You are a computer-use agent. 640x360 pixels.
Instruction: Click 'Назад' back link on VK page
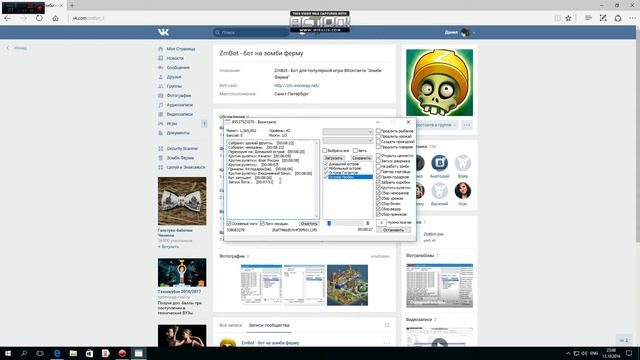click(x=17, y=48)
